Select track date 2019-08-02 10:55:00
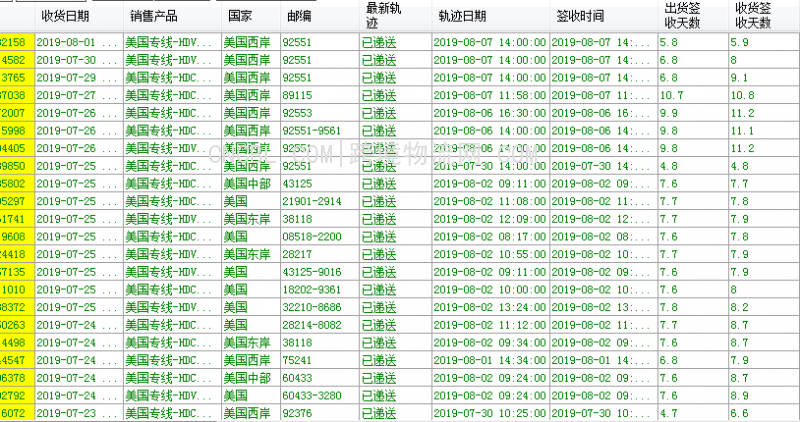Screen dimensions: 800x422 coord(490,254)
